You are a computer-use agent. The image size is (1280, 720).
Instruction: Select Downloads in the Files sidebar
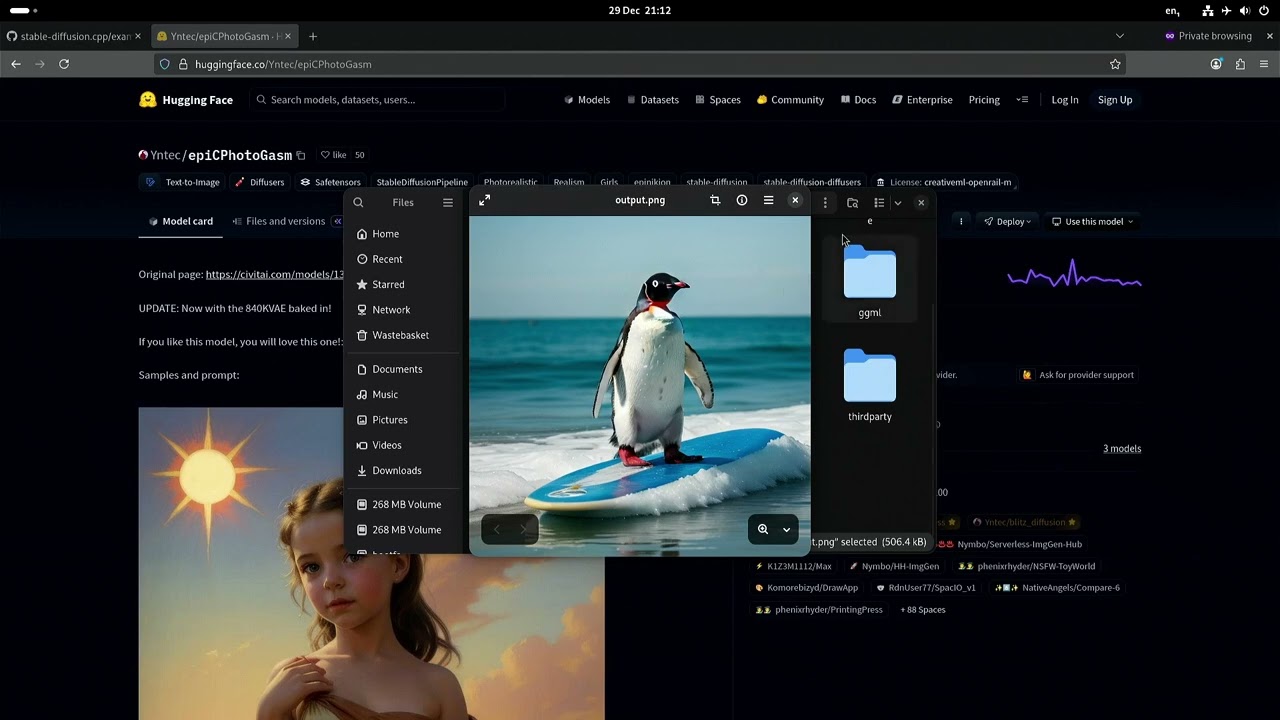point(396,471)
